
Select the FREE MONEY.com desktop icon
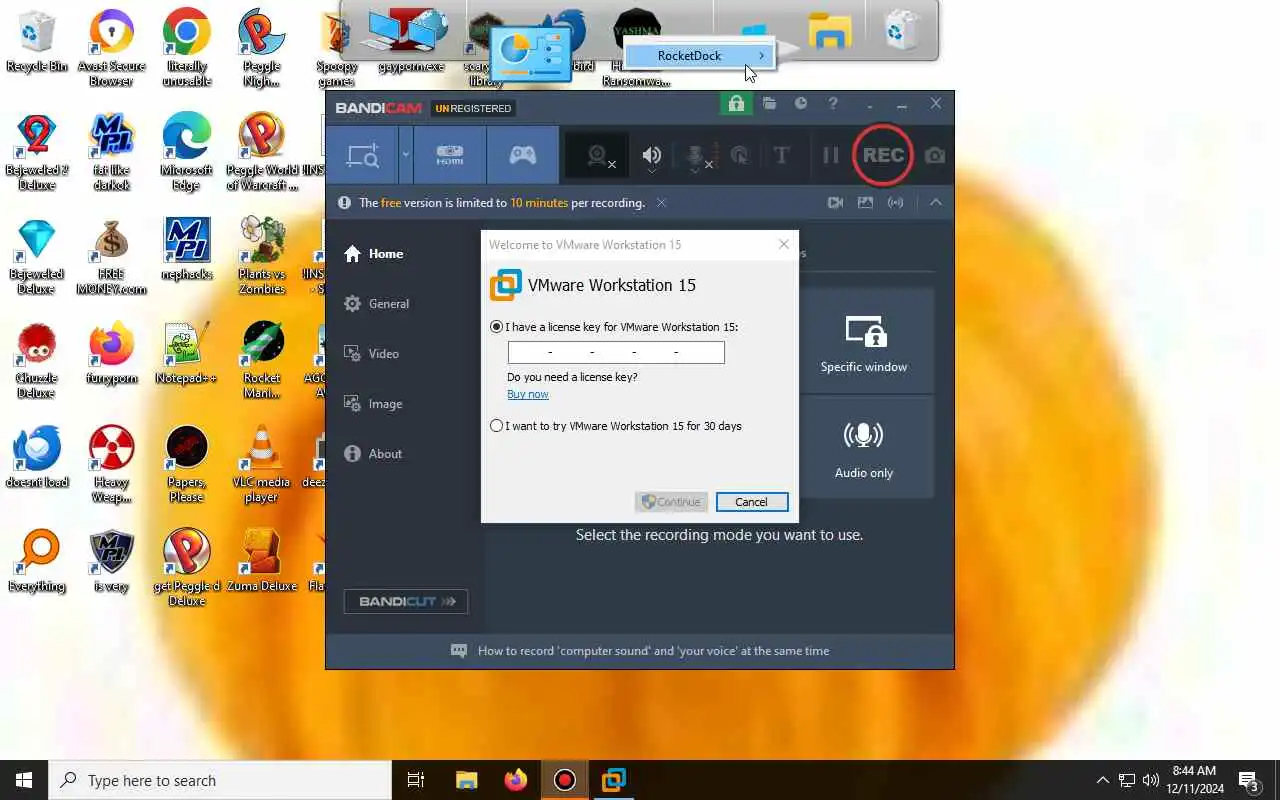pyautogui.click(x=111, y=255)
